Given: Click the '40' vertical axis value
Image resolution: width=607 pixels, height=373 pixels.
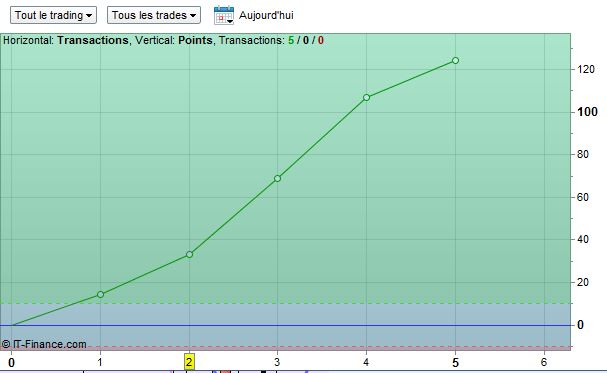Looking at the screenshot, I should point(583,240).
